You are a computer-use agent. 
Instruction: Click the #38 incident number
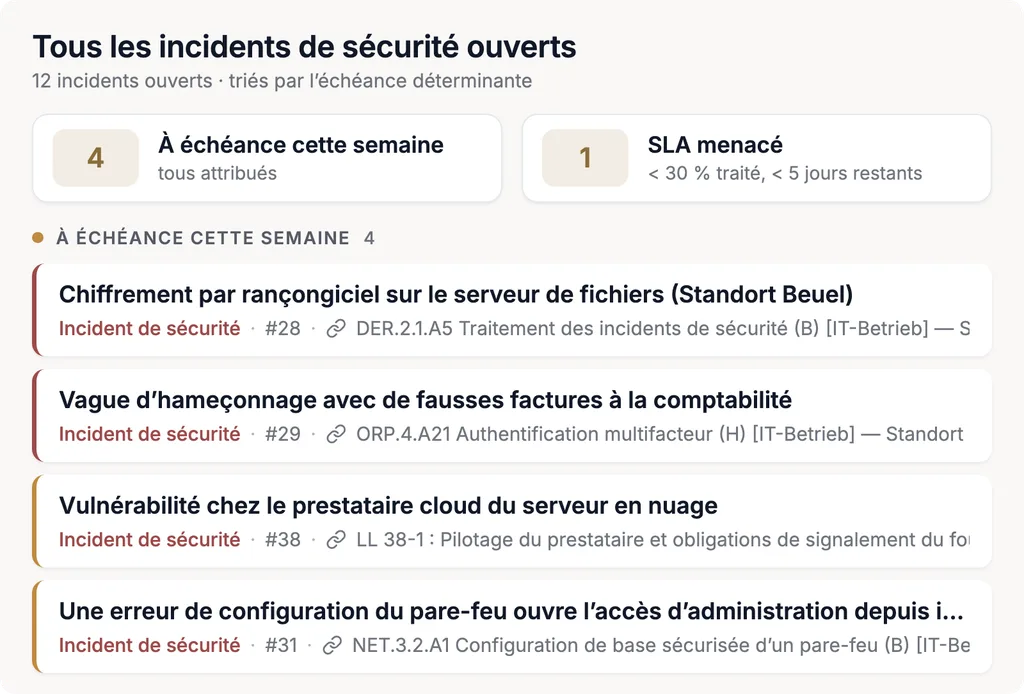tap(283, 540)
